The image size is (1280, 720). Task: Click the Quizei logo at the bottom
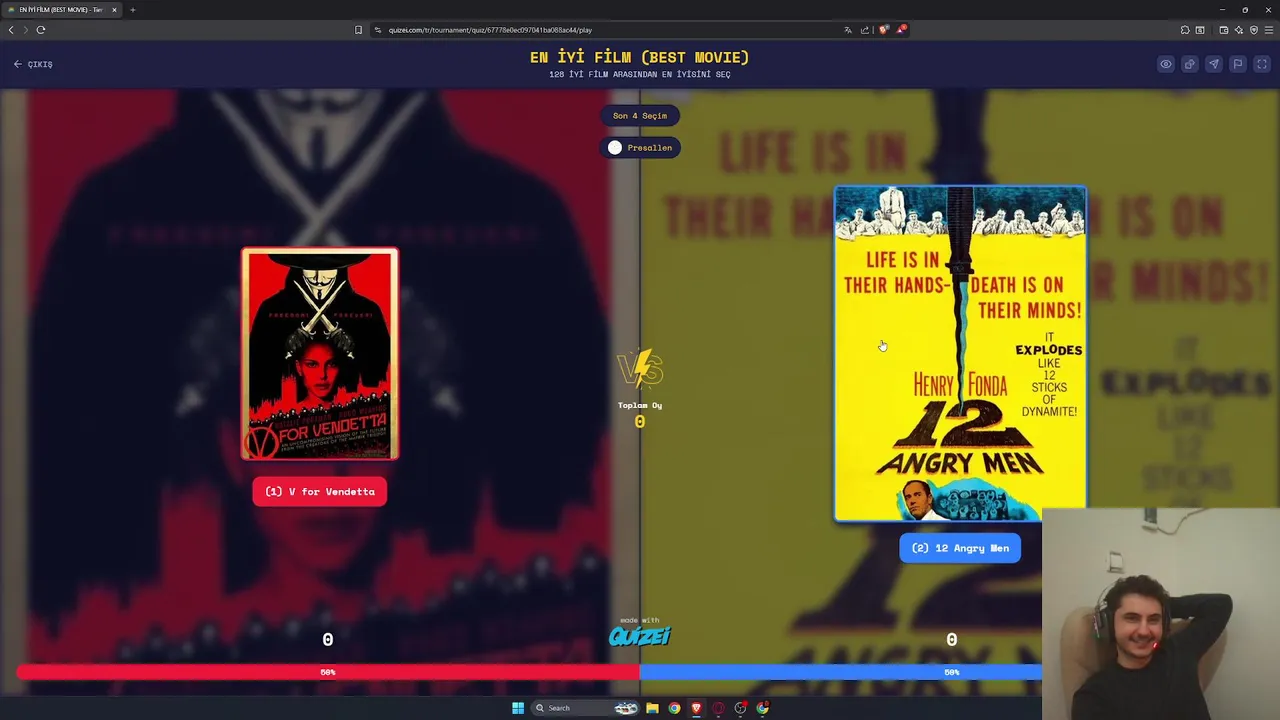click(640, 634)
